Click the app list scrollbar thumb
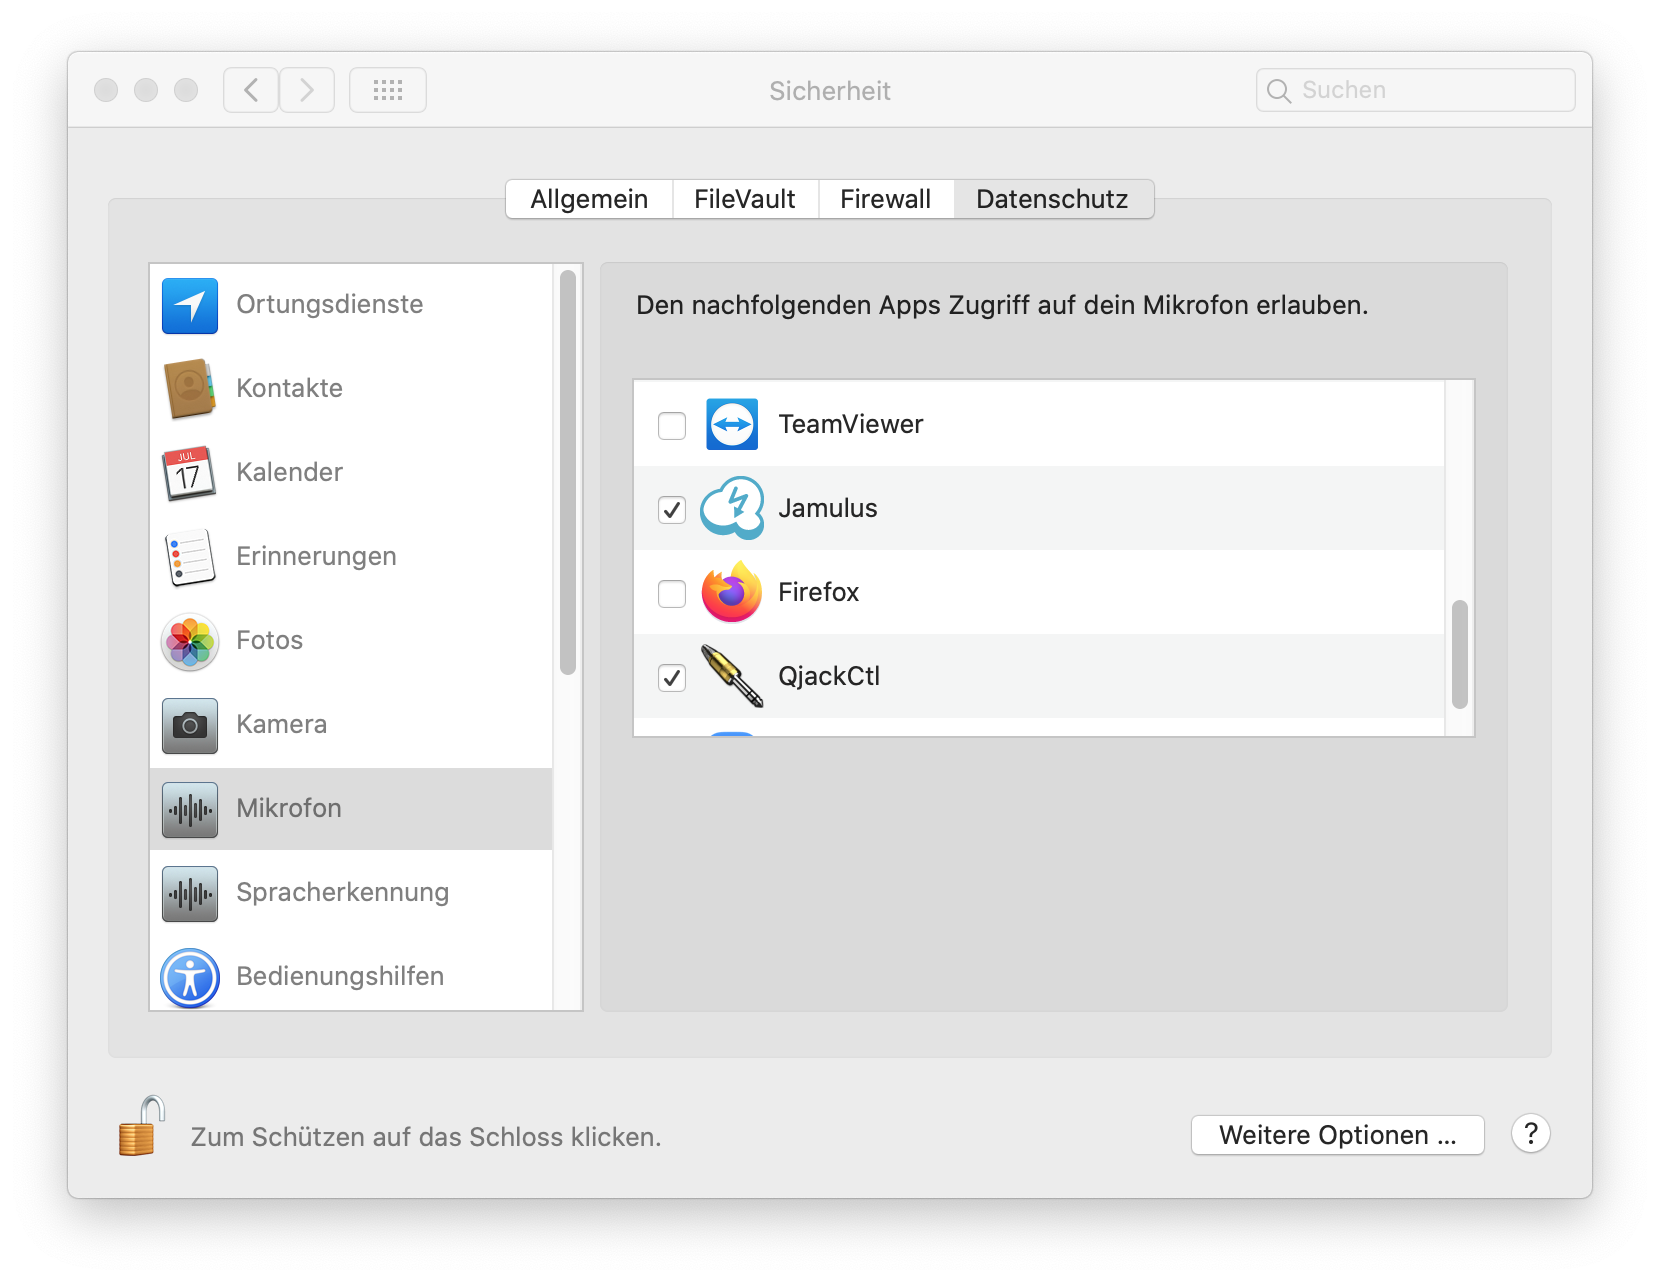The height and width of the screenshot is (1282, 1660). 1460,654
